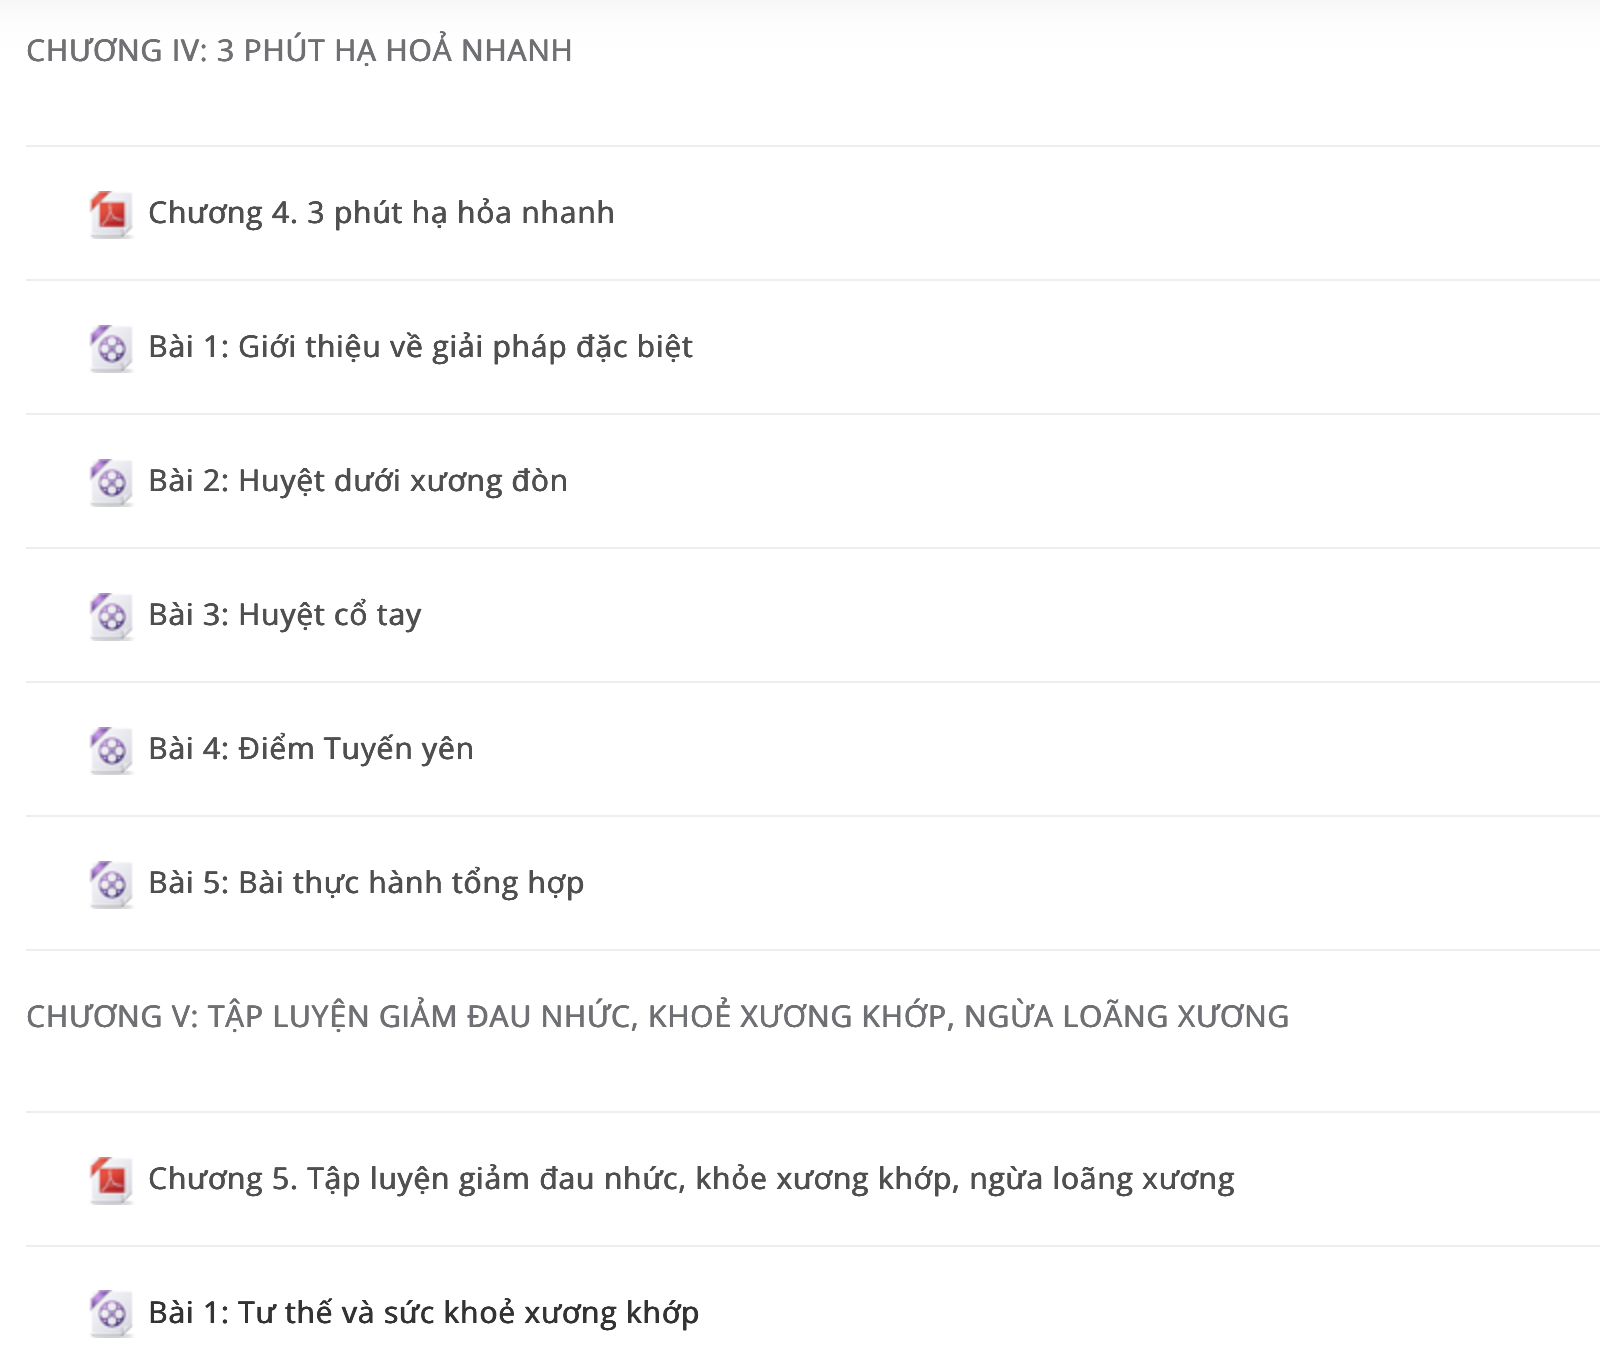Open 'Chương 5. Tập luyện giảm đau nhức' document
The width and height of the screenshot is (1600, 1368).
coord(691,1179)
